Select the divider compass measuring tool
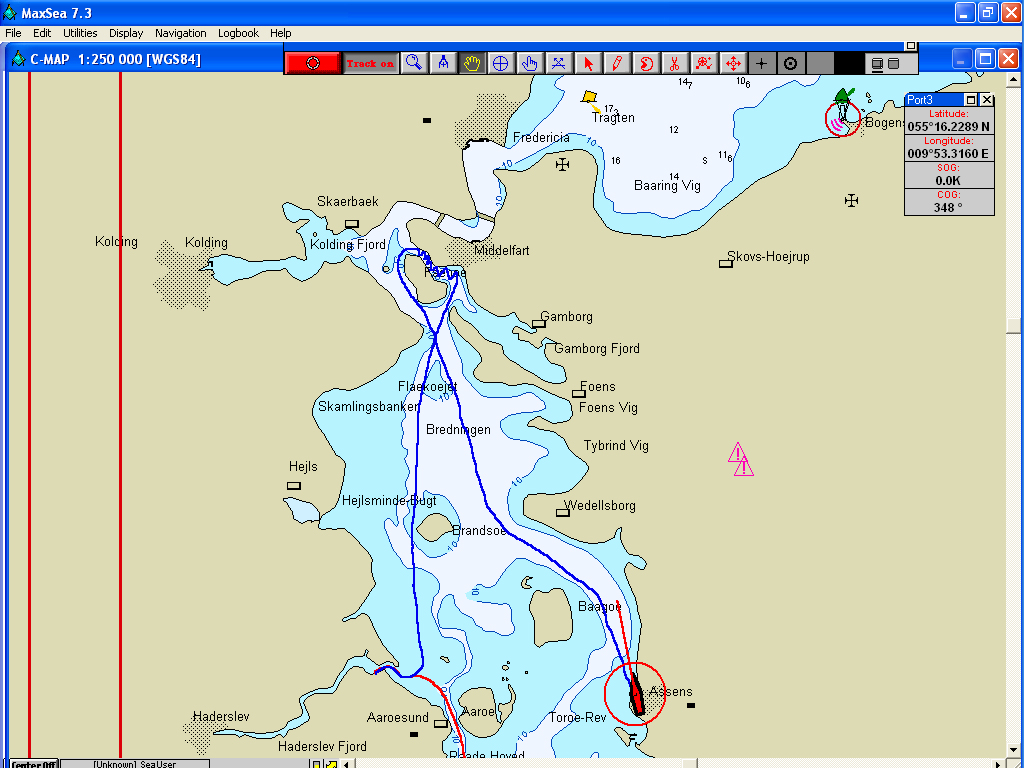Screen dimensions: 1024x768 pyautogui.click(x=443, y=63)
